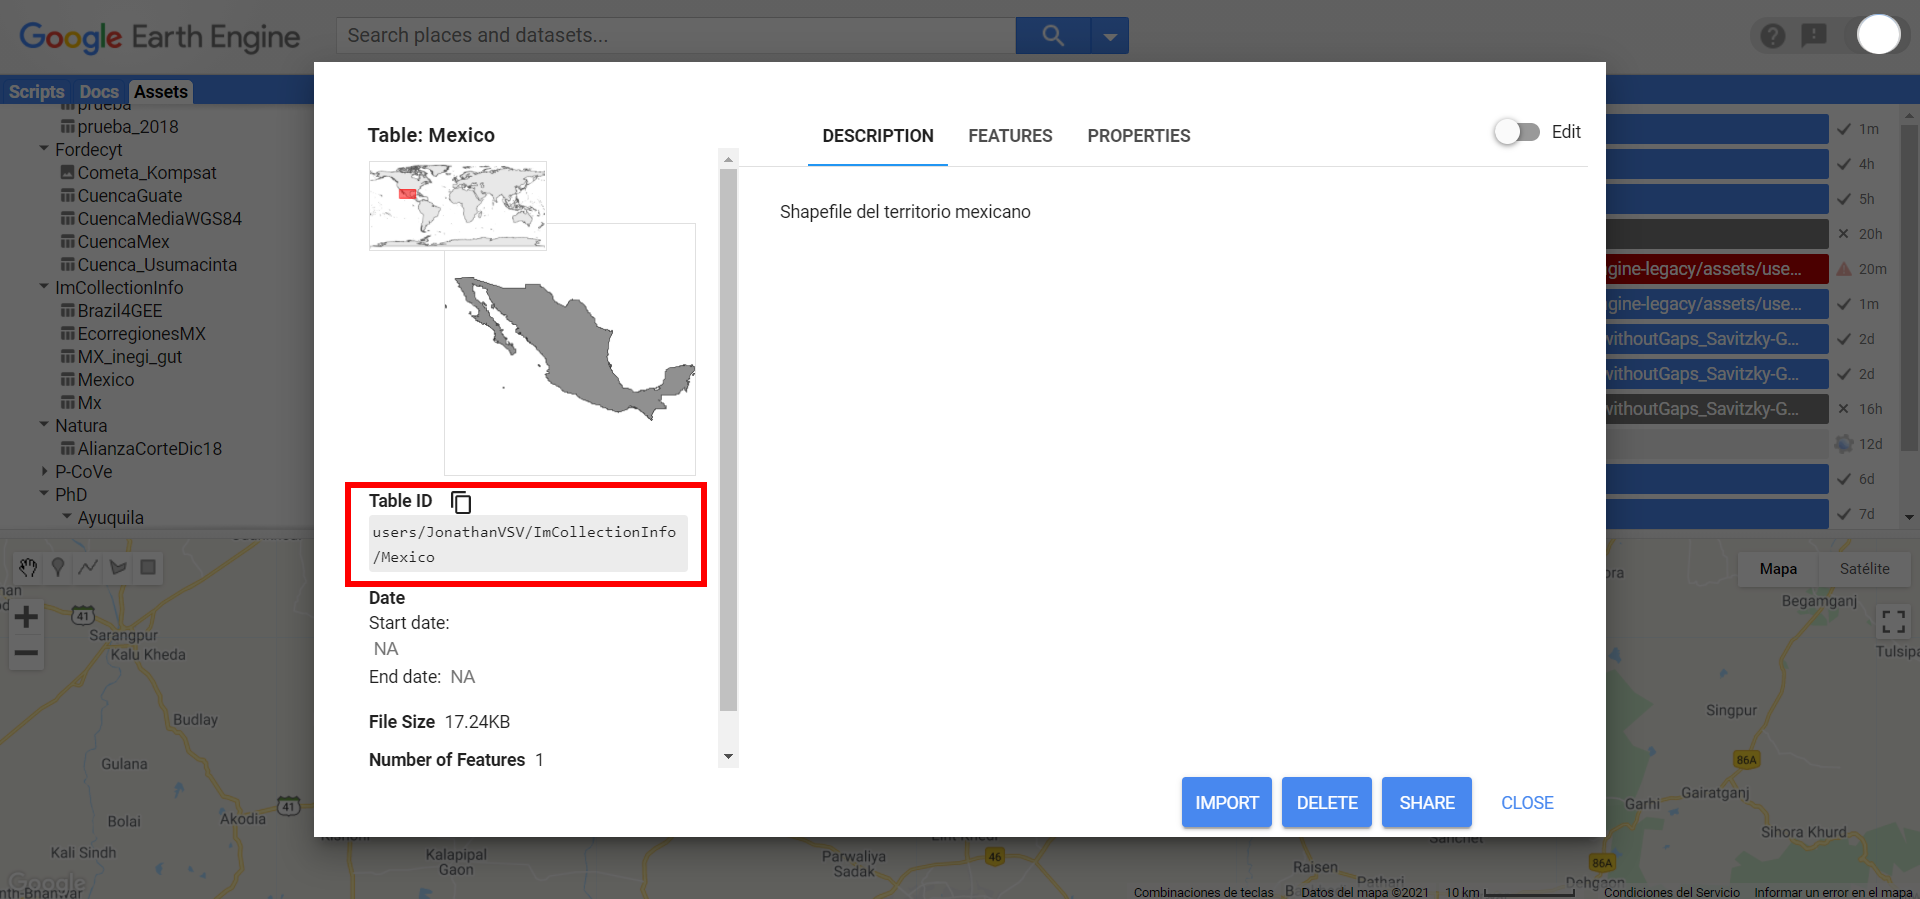Open the Condiciones del Servicio link
Image resolution: width=1920 pixels, height=899 pixels.
(x=1672, y=892)
